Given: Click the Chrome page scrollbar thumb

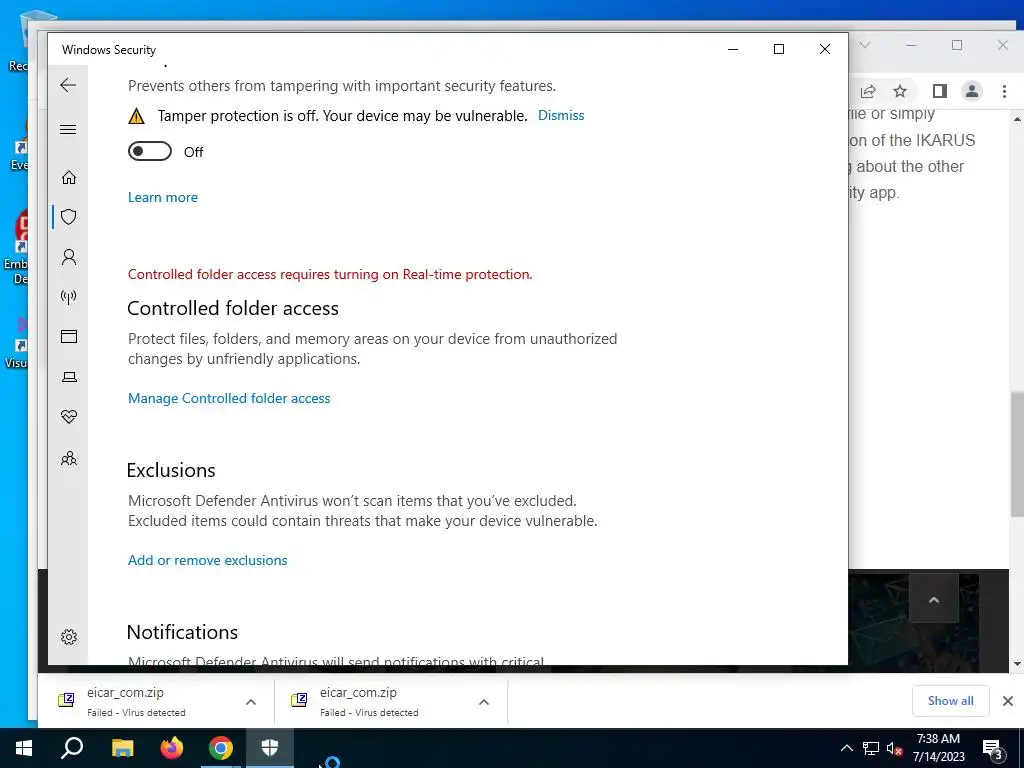Looking at the screenshot, I should pos(1017,454).
